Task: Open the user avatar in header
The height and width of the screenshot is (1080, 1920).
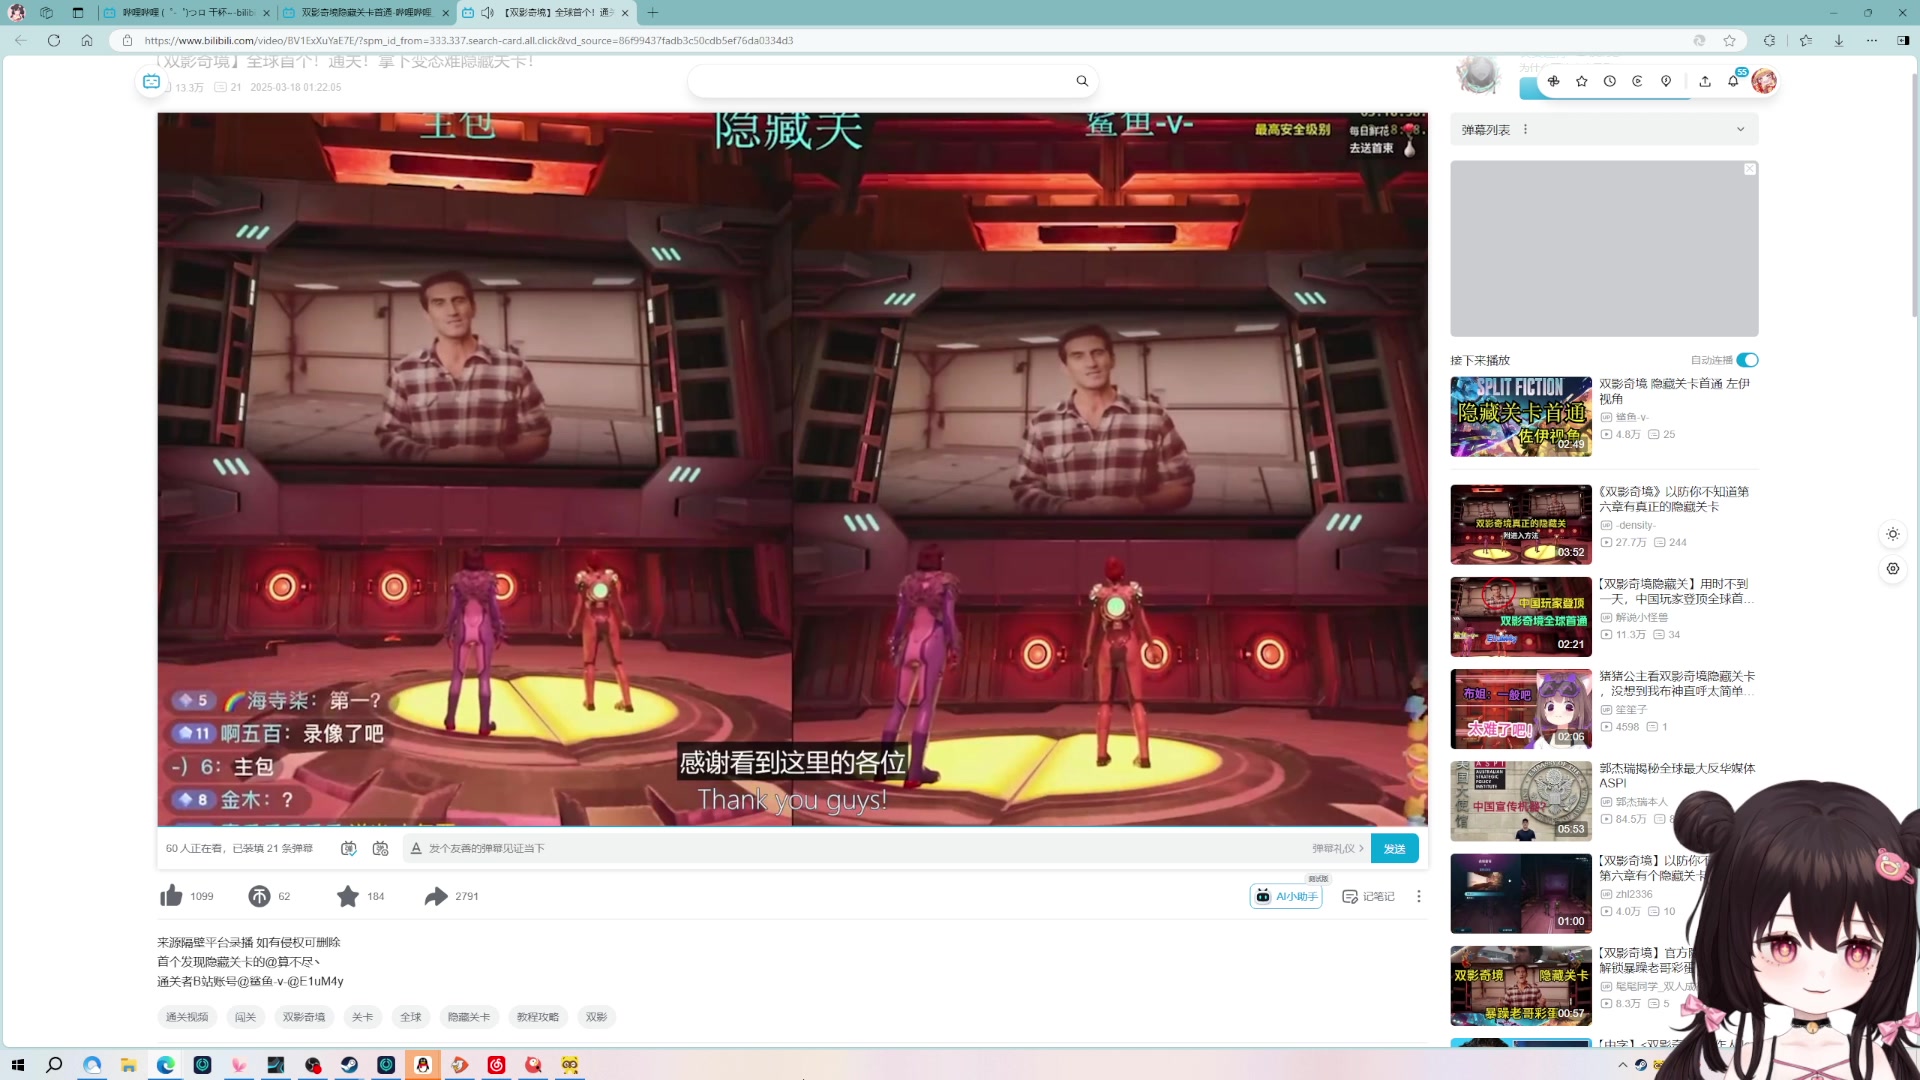Action: [x=1764, y=81]
